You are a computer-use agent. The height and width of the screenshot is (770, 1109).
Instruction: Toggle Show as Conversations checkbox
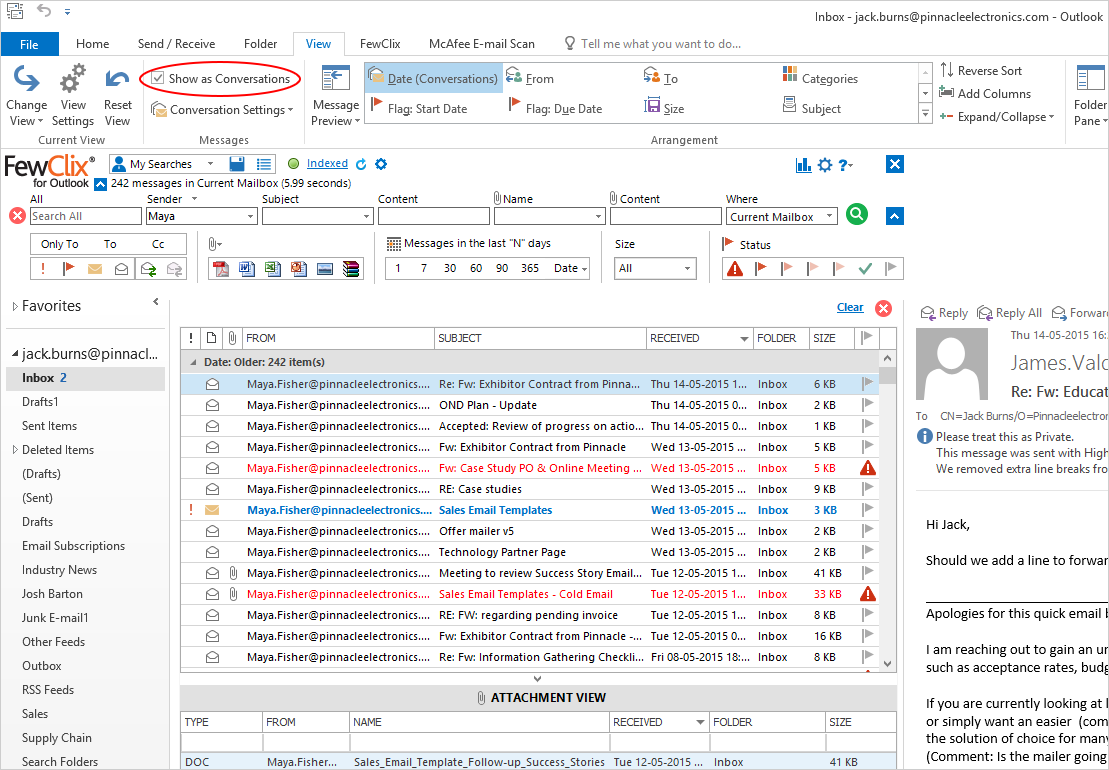(158, 78)
